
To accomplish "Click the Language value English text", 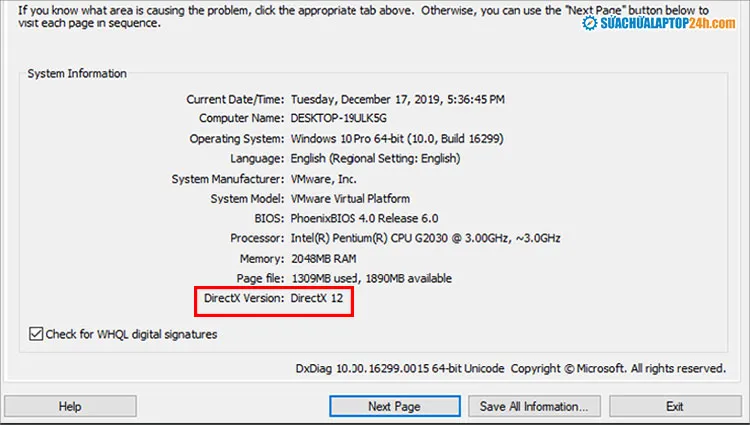I will [x=375, y=158].
